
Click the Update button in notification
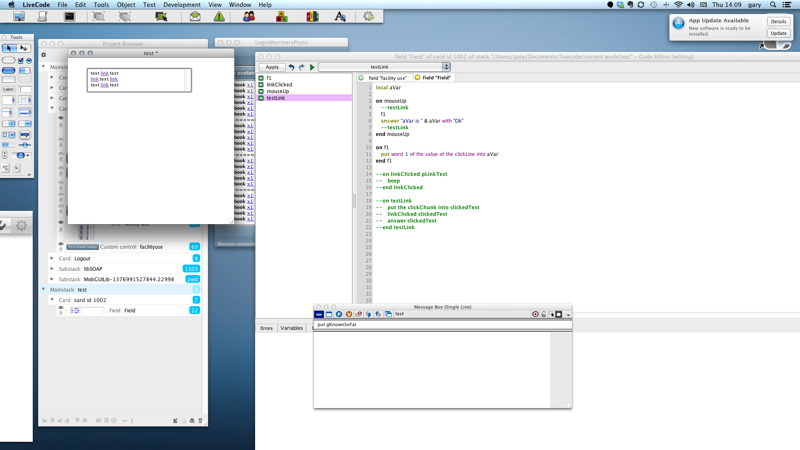click(x=778, y=33)
